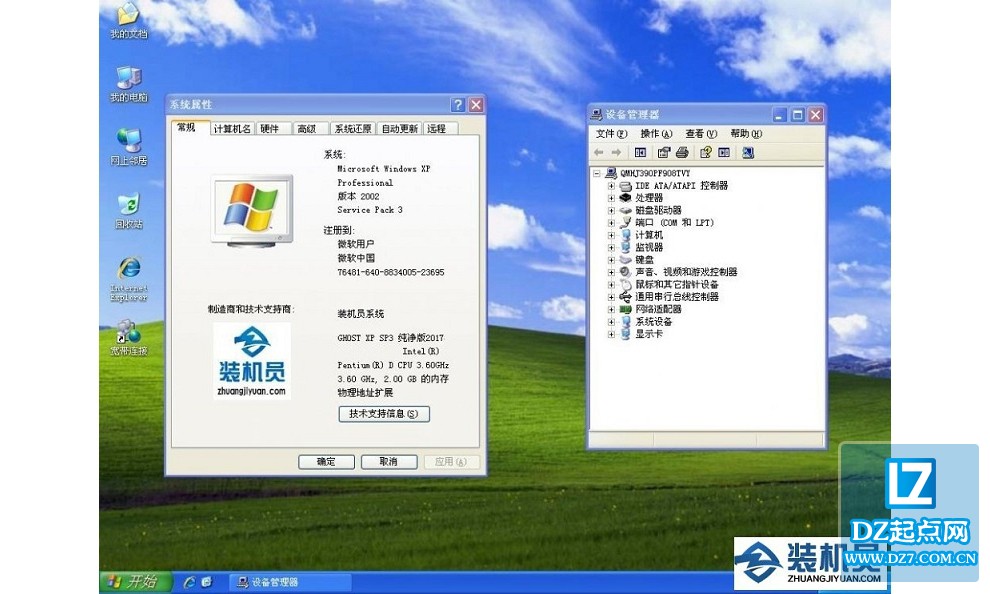Click the 设备管理器 taskbar button

[290, 583]
